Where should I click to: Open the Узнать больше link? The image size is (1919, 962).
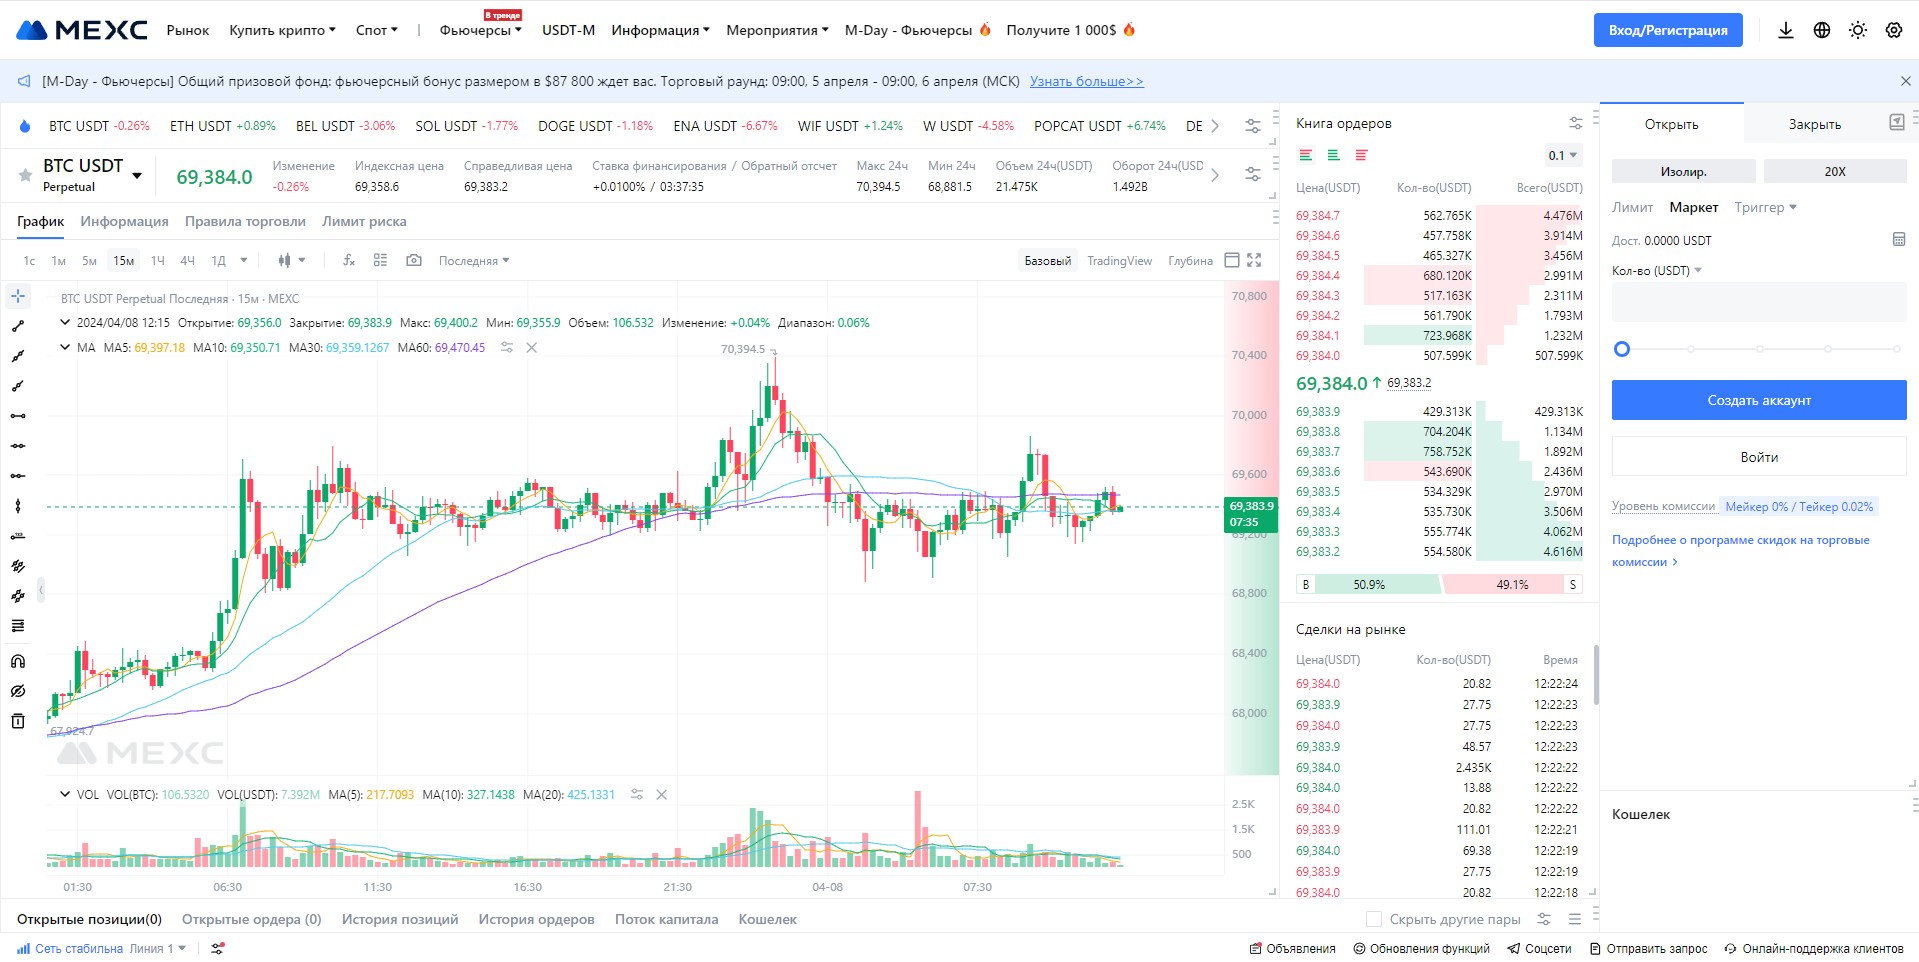pos(1086,81)
